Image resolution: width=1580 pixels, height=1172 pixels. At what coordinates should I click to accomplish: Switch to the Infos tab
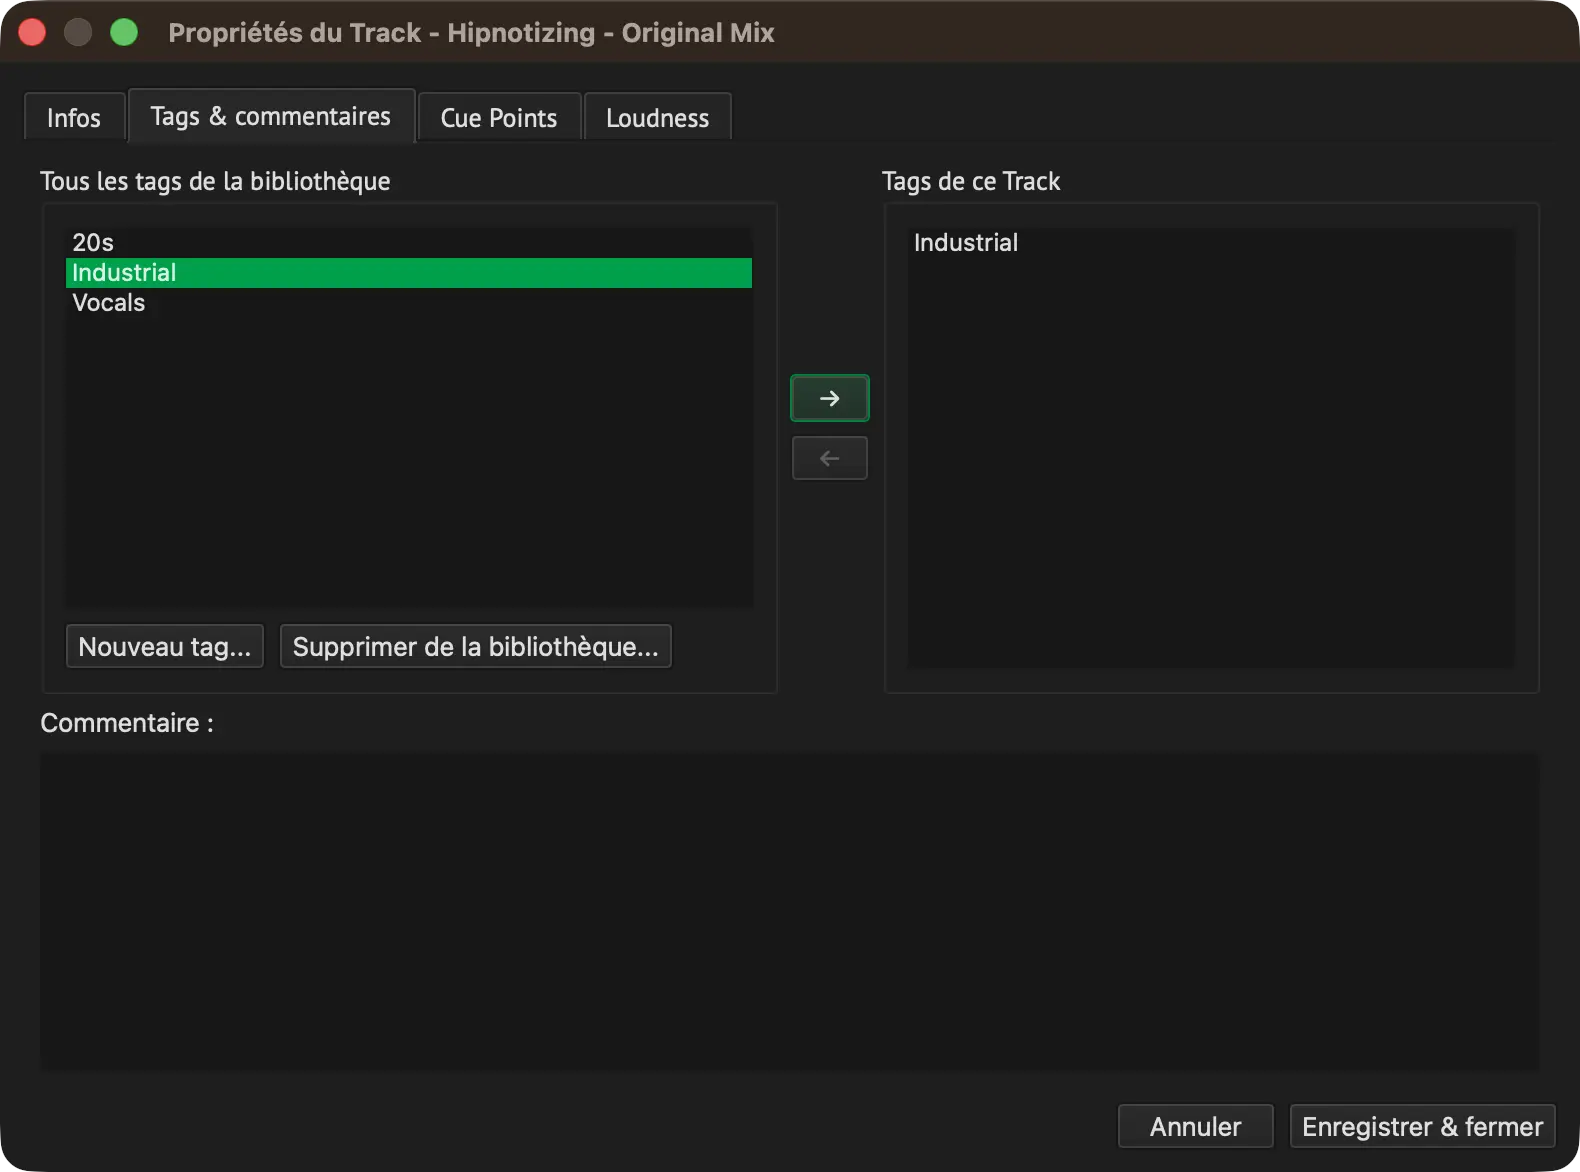(74, 117)
